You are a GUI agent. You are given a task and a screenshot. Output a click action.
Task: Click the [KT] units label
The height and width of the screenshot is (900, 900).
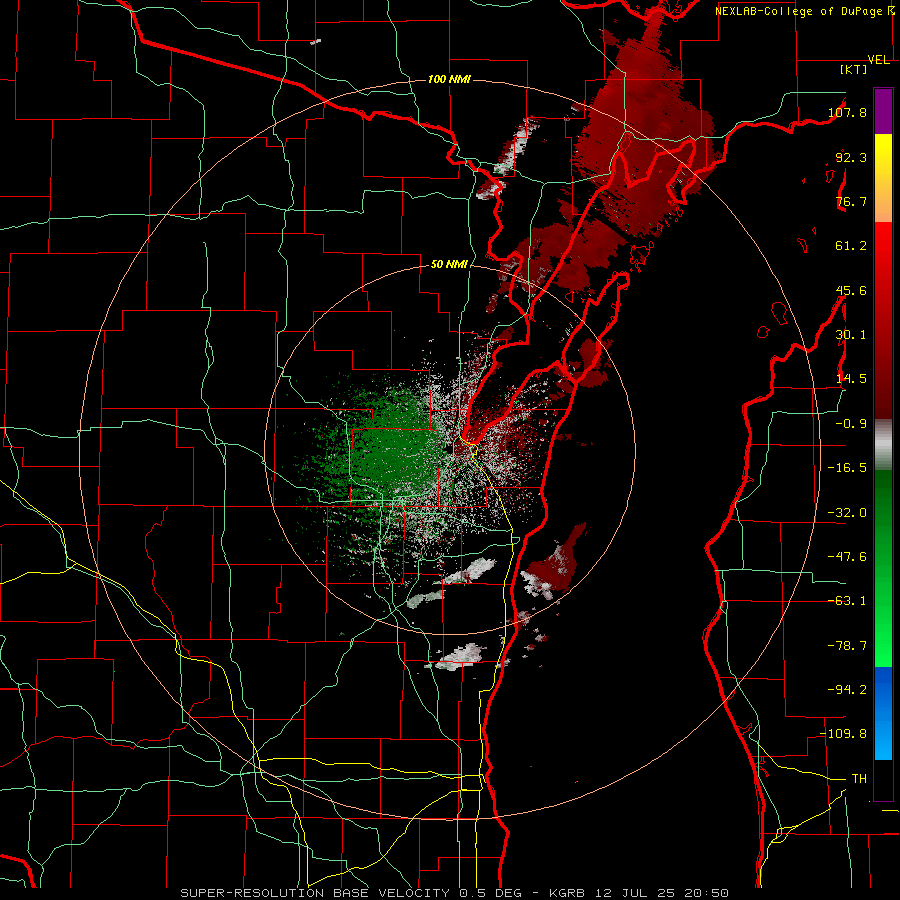[854, 69]
